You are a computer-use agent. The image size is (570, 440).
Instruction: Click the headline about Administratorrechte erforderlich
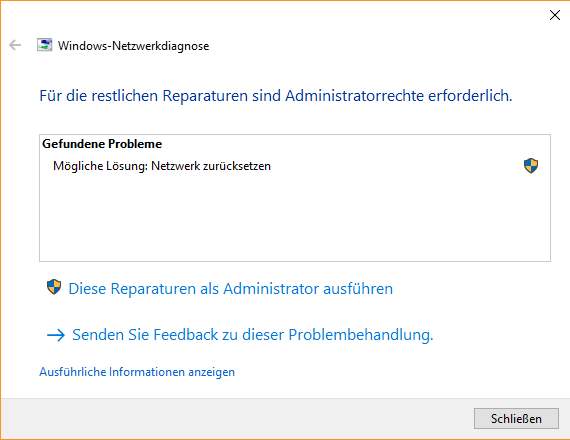pyautogui.click(x=276, y=96)
